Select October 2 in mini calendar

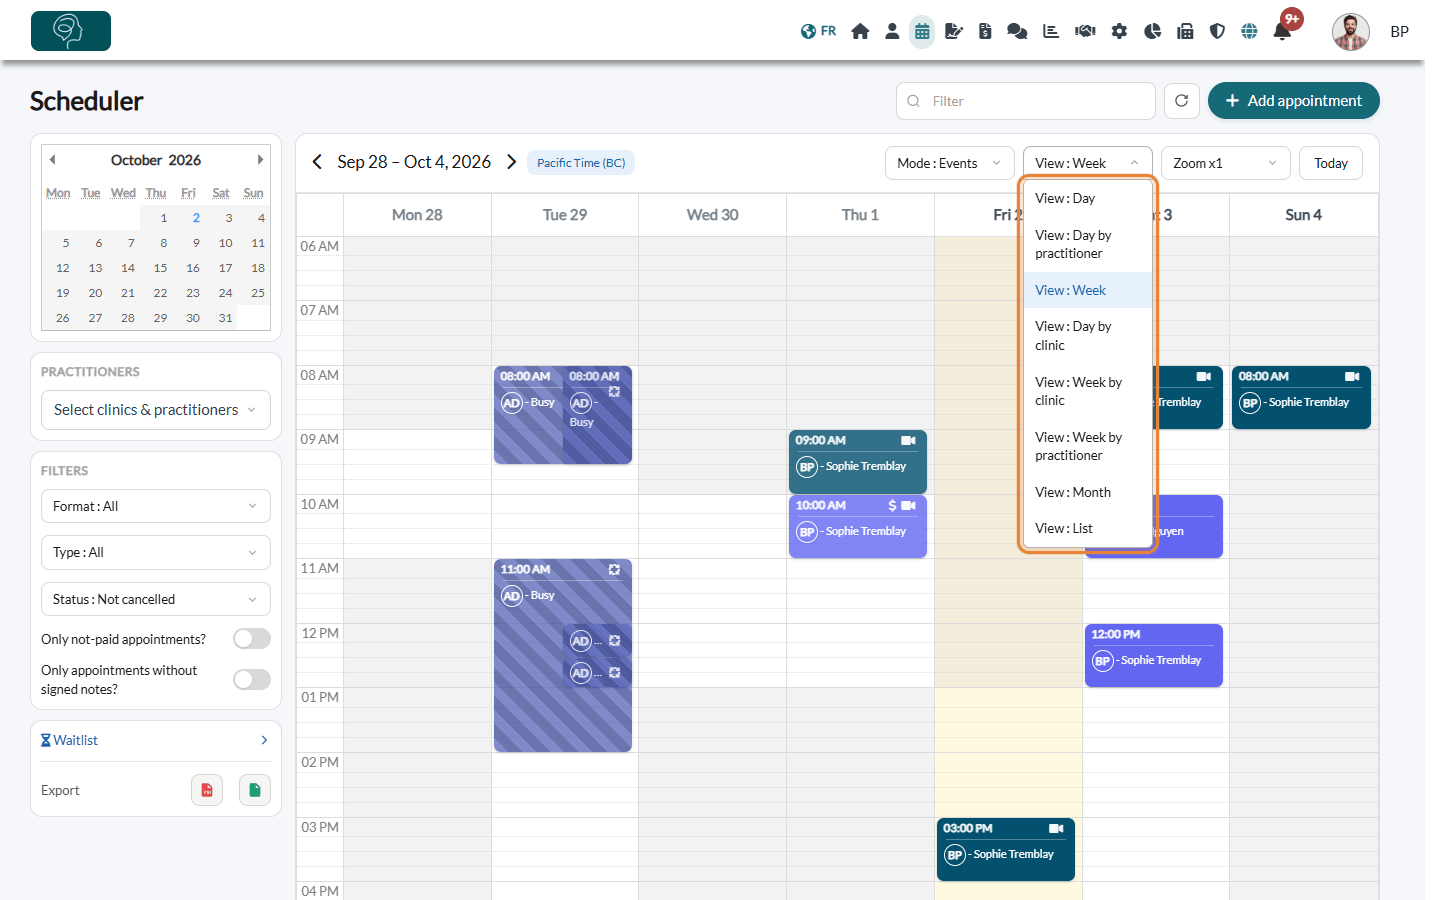click(196, 218)
